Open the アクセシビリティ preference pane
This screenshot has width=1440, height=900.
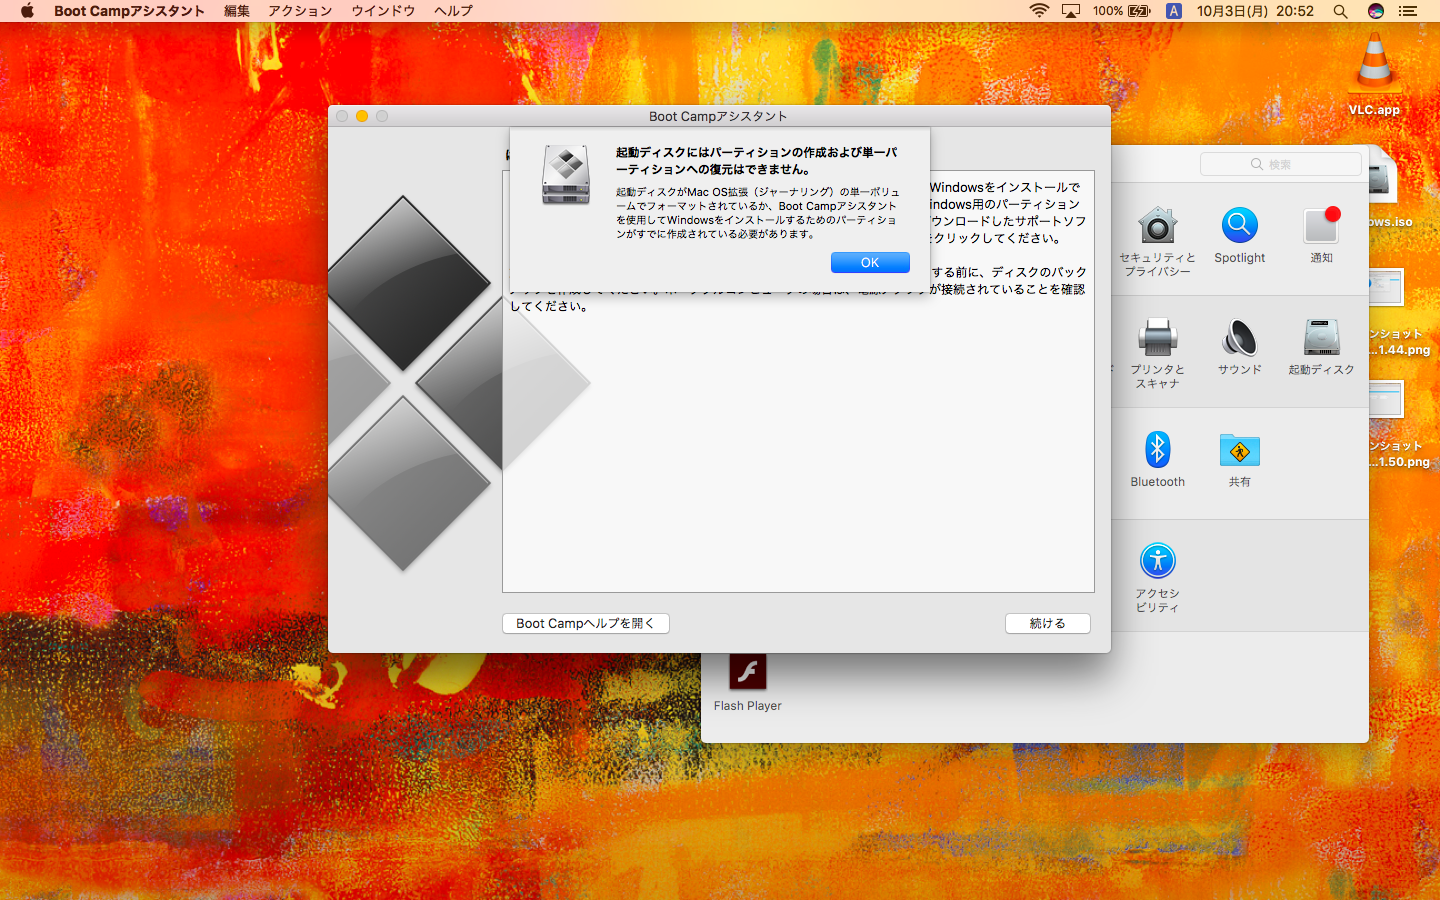(1157, 577)
